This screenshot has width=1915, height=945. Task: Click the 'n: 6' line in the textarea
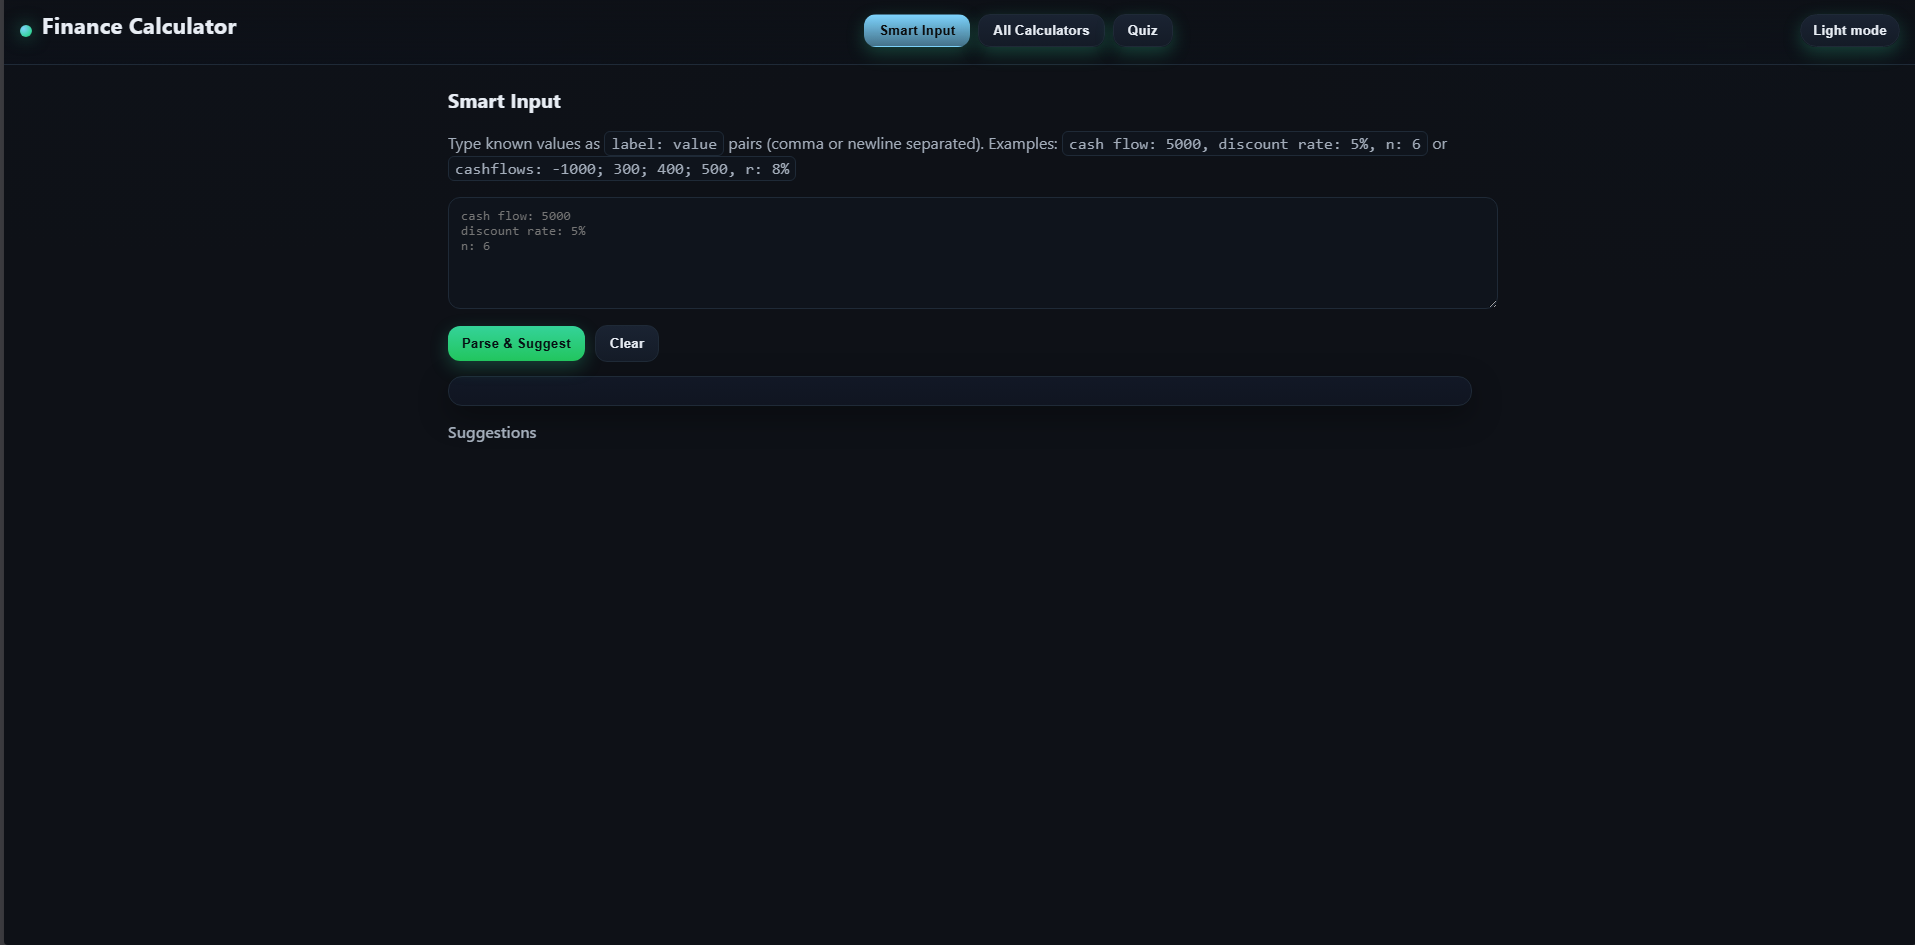click(x=474, y=246)
